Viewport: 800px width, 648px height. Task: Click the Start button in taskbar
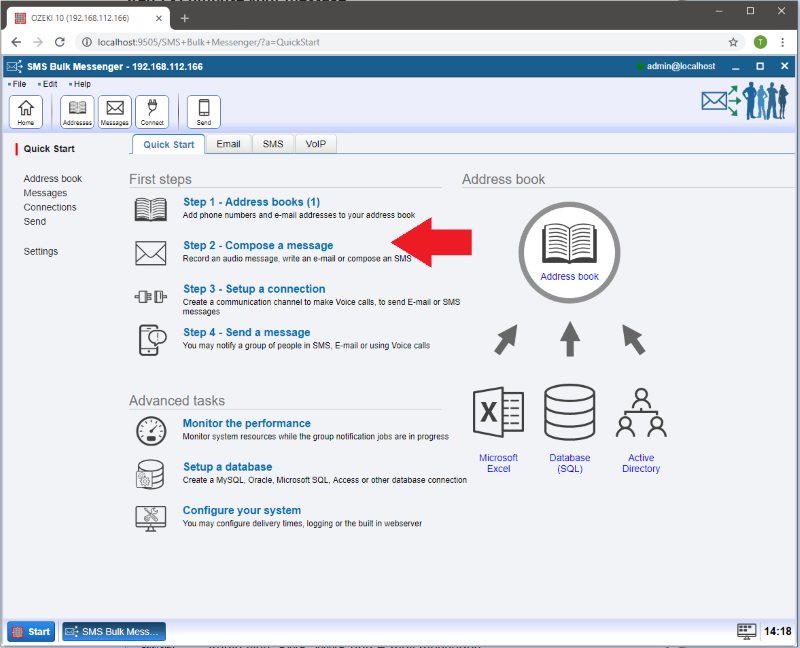[31, 631]
